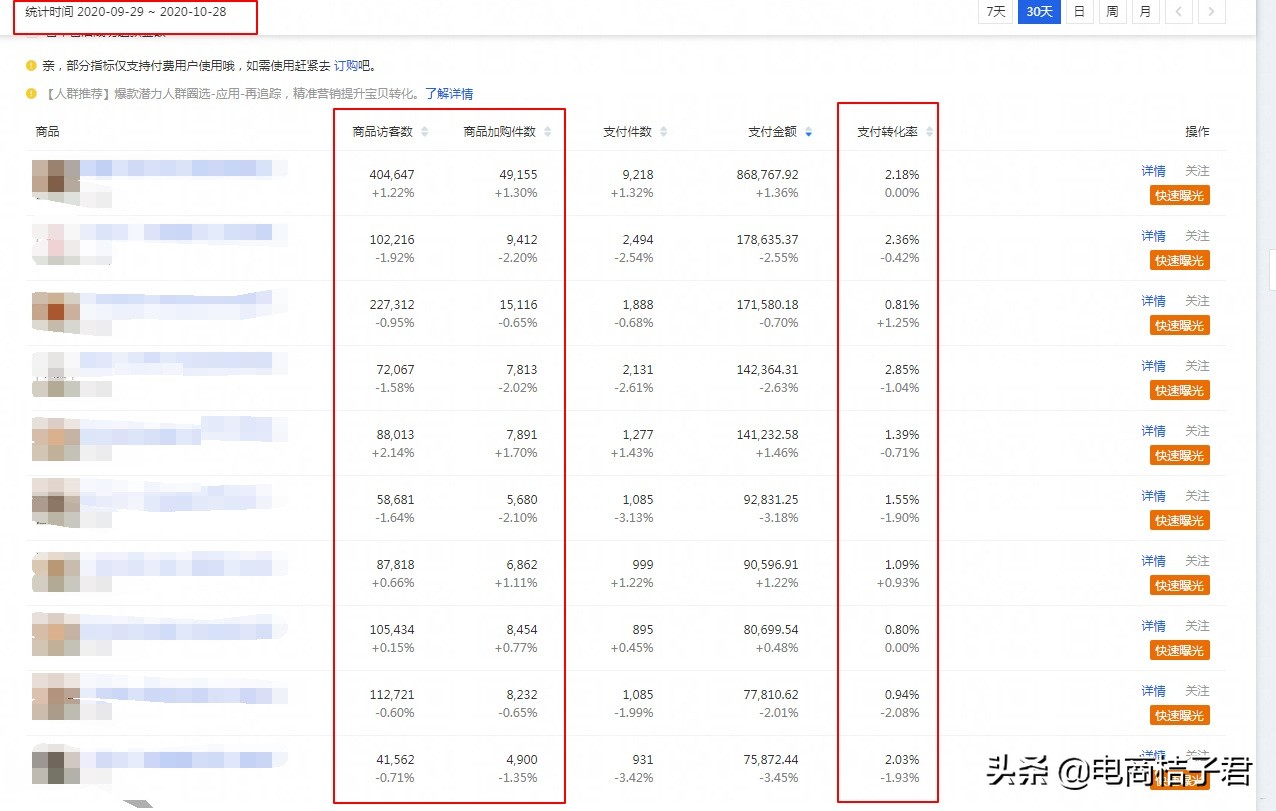The width and height of the screenshot is (1276, 811).
Task: Click the 9,218 paid items cell
Action: click(637, 175)
